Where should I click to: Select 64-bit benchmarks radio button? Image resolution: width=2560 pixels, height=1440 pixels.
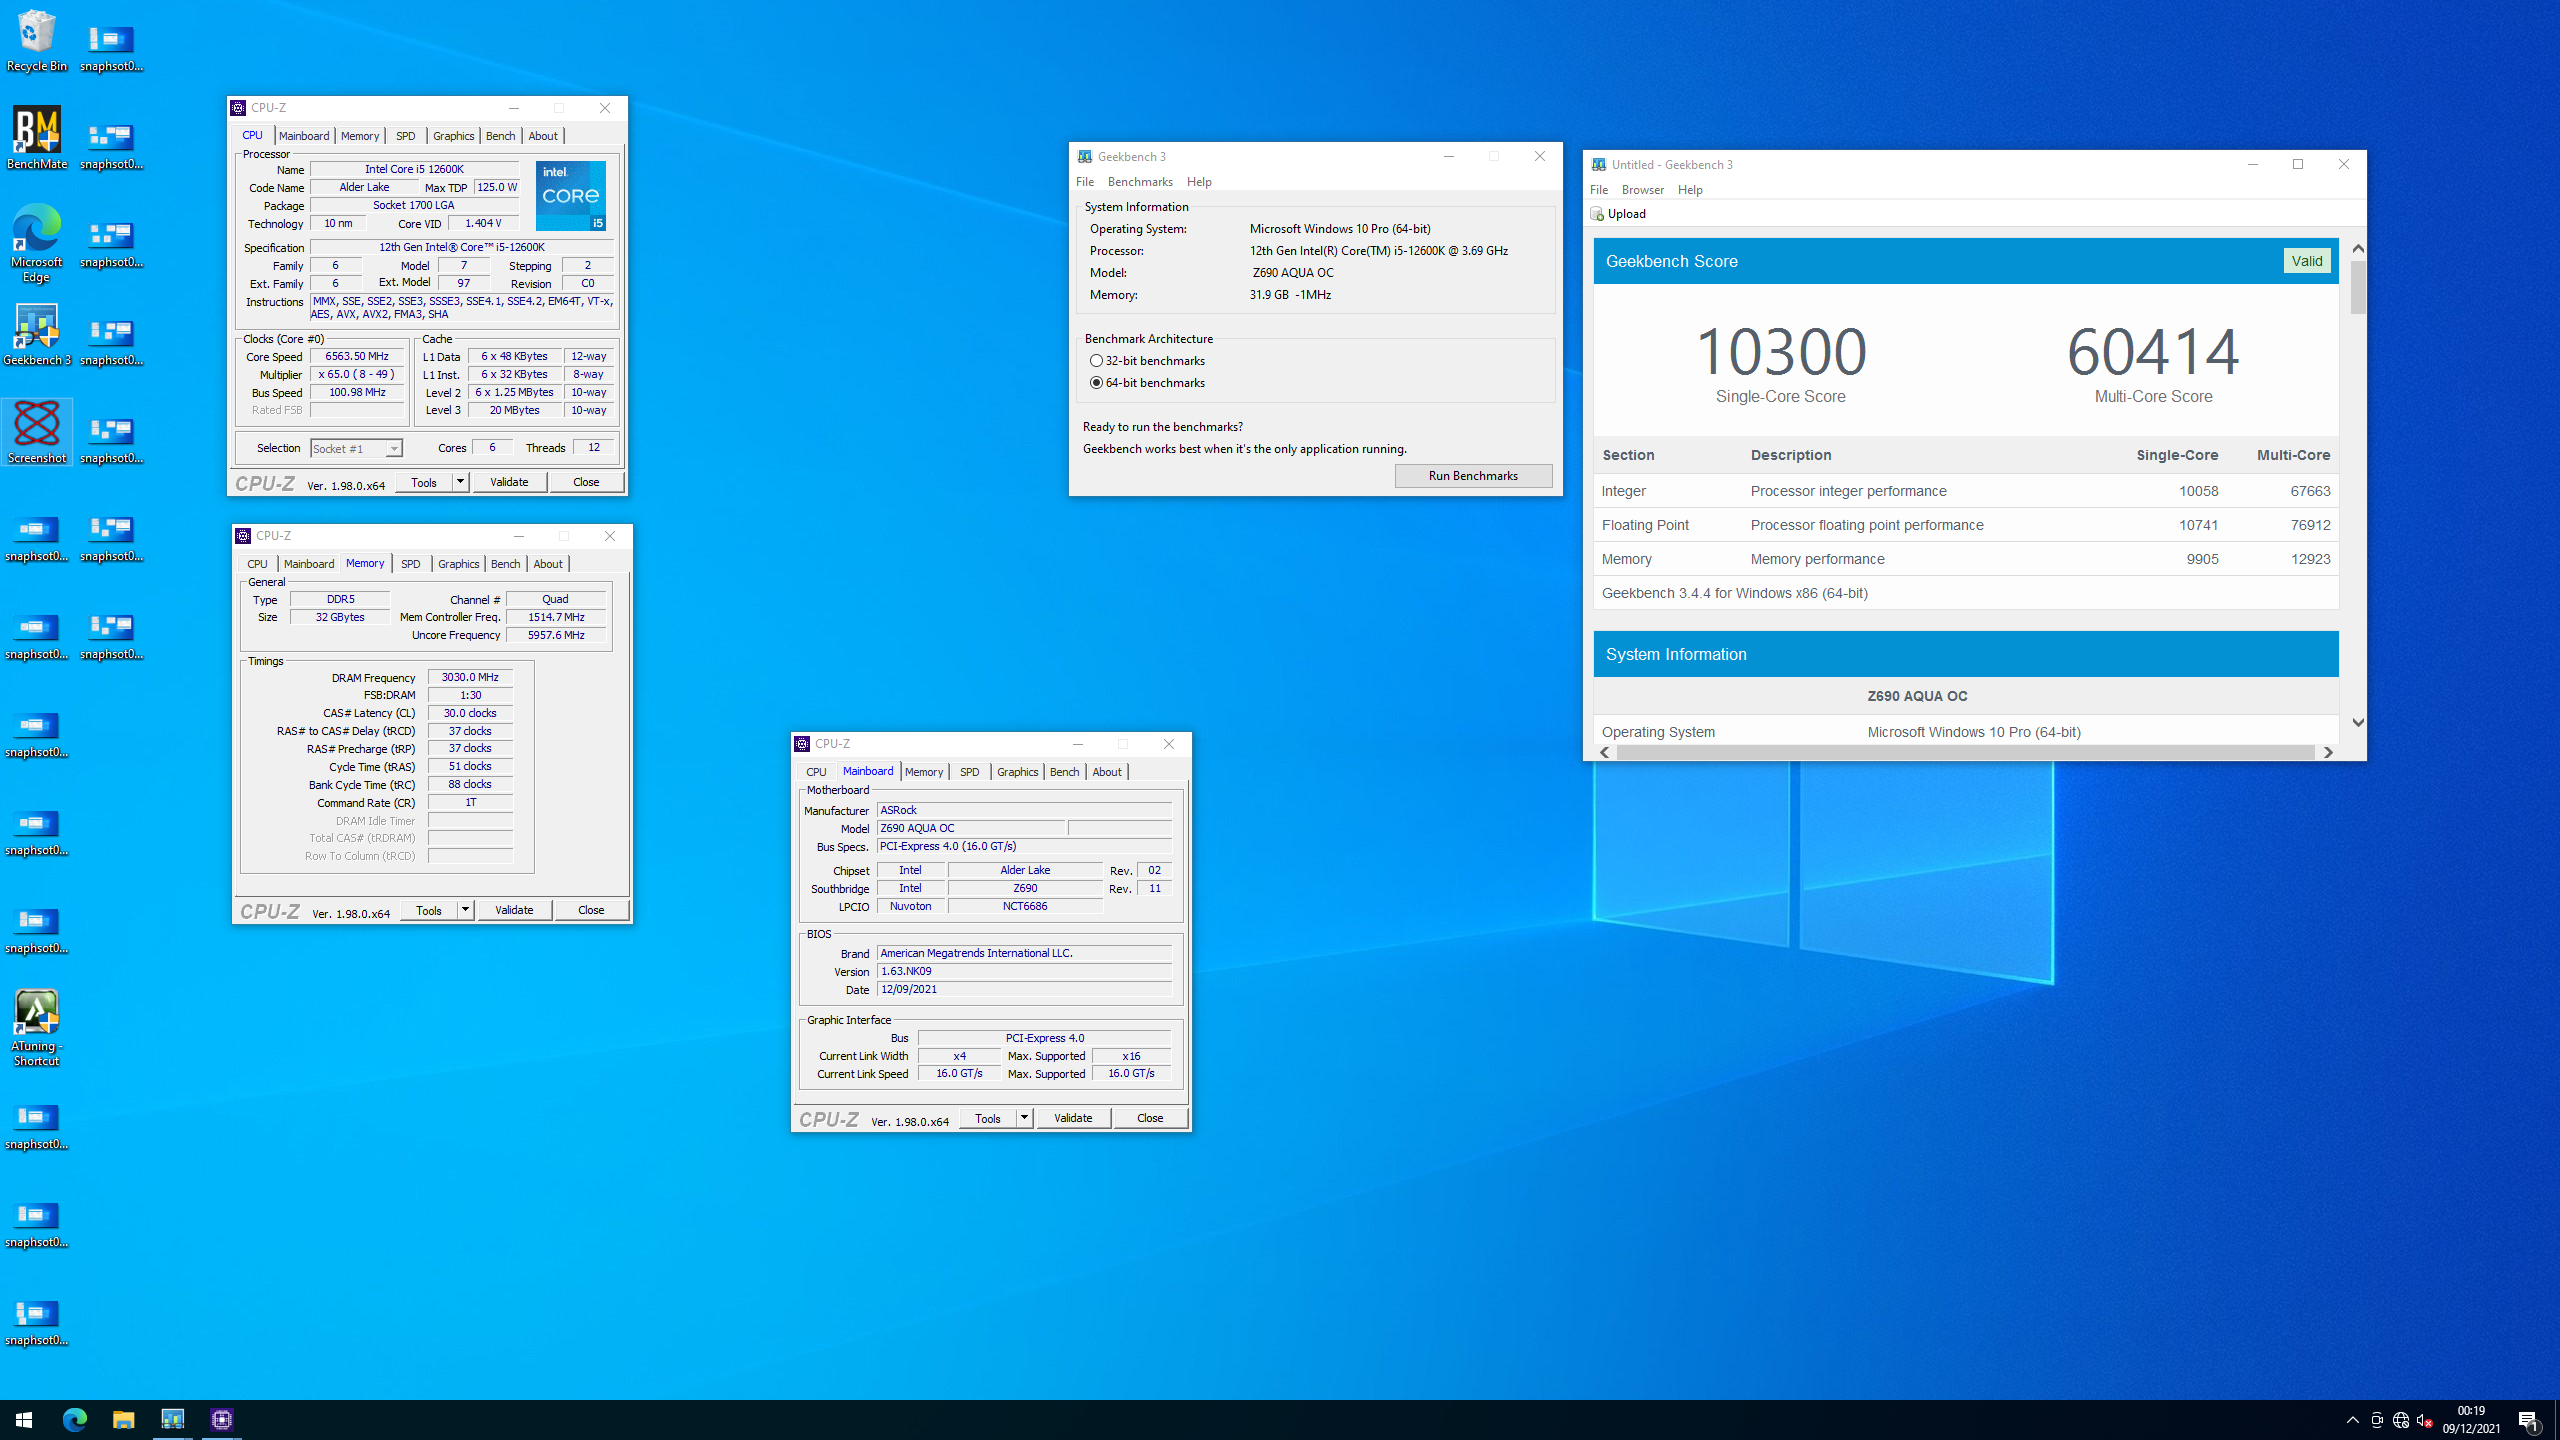[x=1096, y=383]
